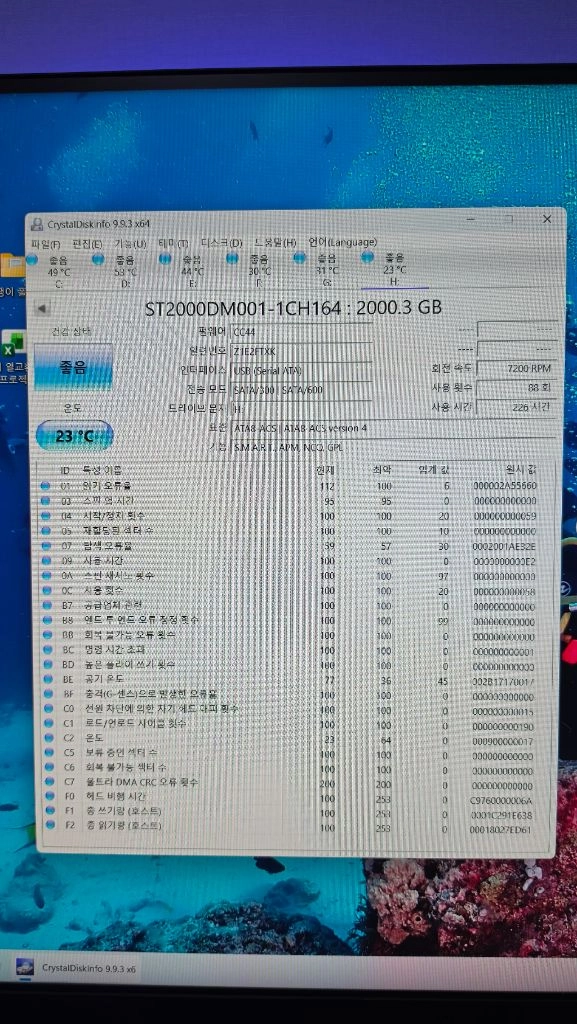Click the interface field USB (Serial ATA)
577x1024 pixels.
302,370
